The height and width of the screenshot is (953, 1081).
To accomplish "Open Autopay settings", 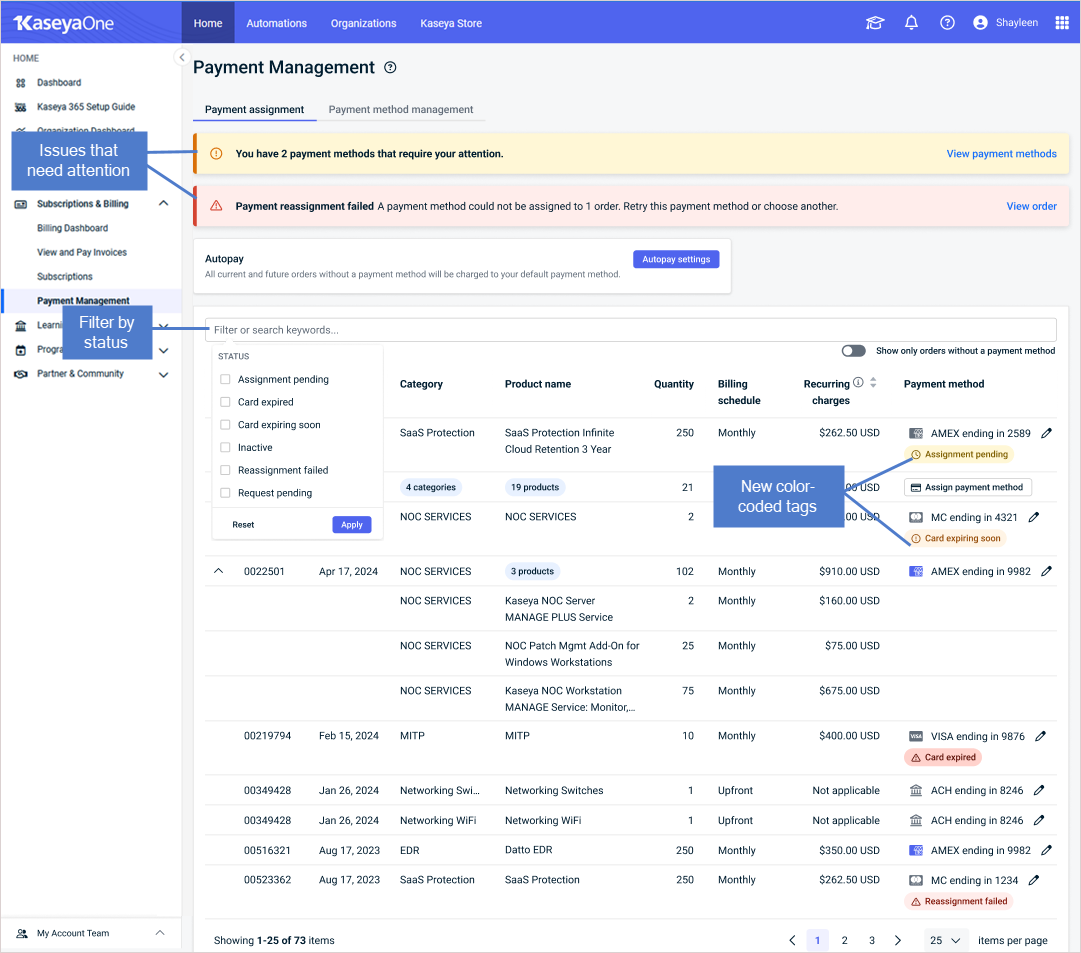I will pos(676,259).
